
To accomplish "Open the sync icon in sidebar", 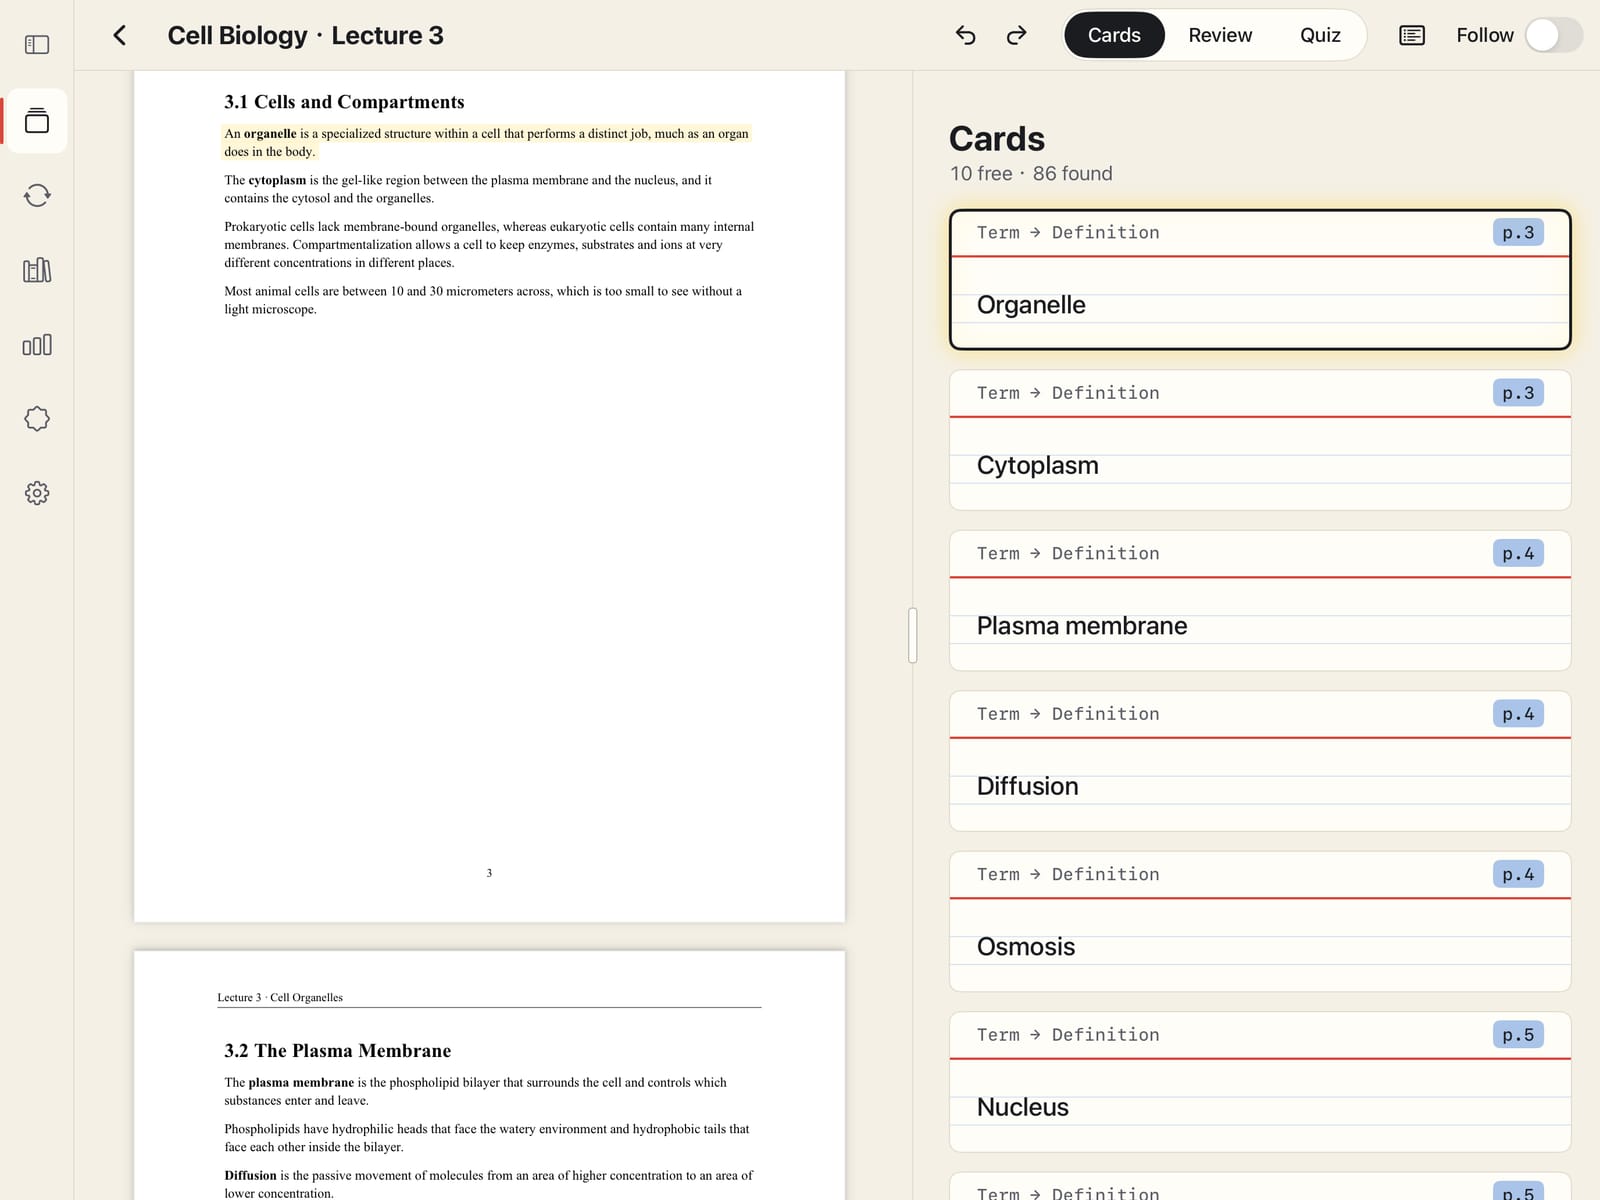I will point(37,195).
